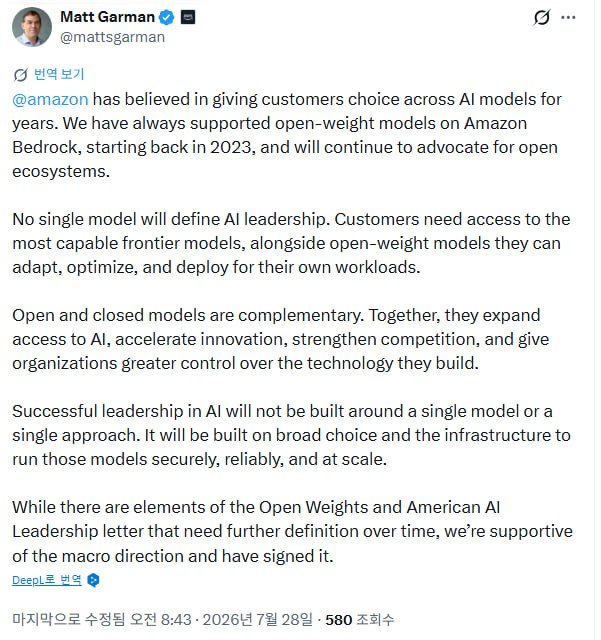Viewport: 601px width, 640px height.
Task: Open the @amazon mention link
Action: click(50, 99)
